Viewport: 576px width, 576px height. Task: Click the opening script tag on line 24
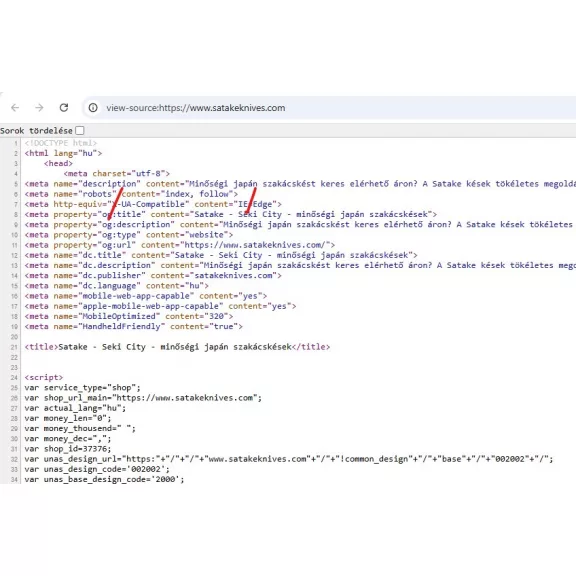[44, 377]
